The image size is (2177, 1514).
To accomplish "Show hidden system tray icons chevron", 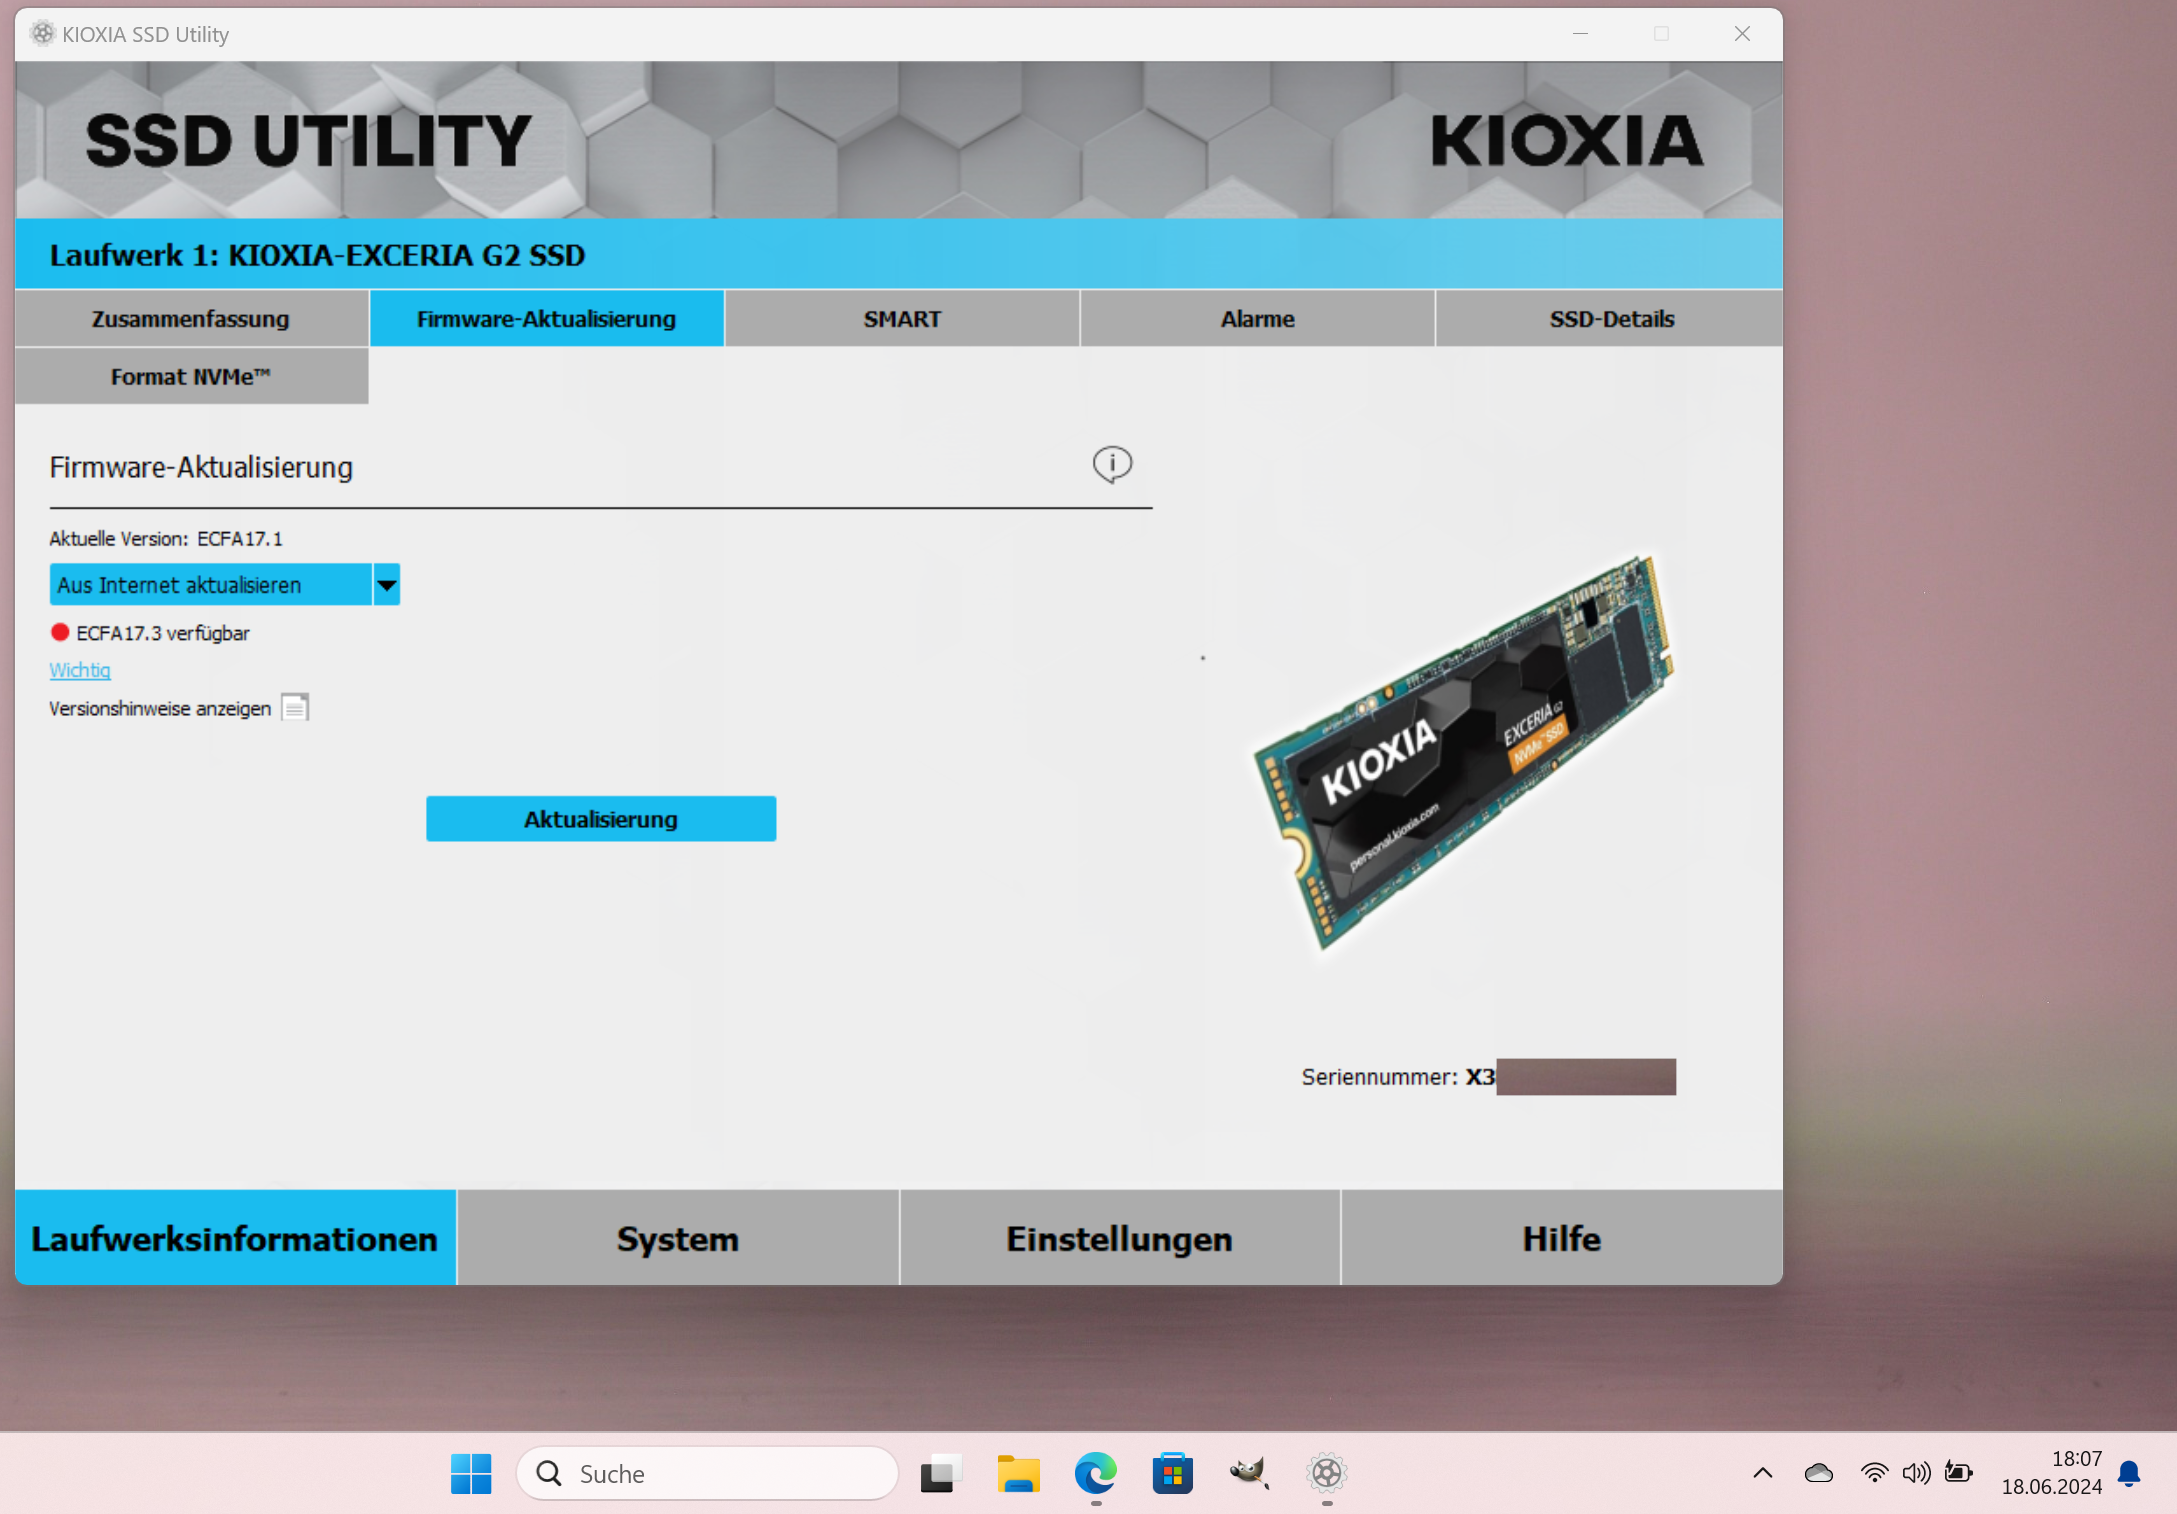I will [x=1763, y=1473].
